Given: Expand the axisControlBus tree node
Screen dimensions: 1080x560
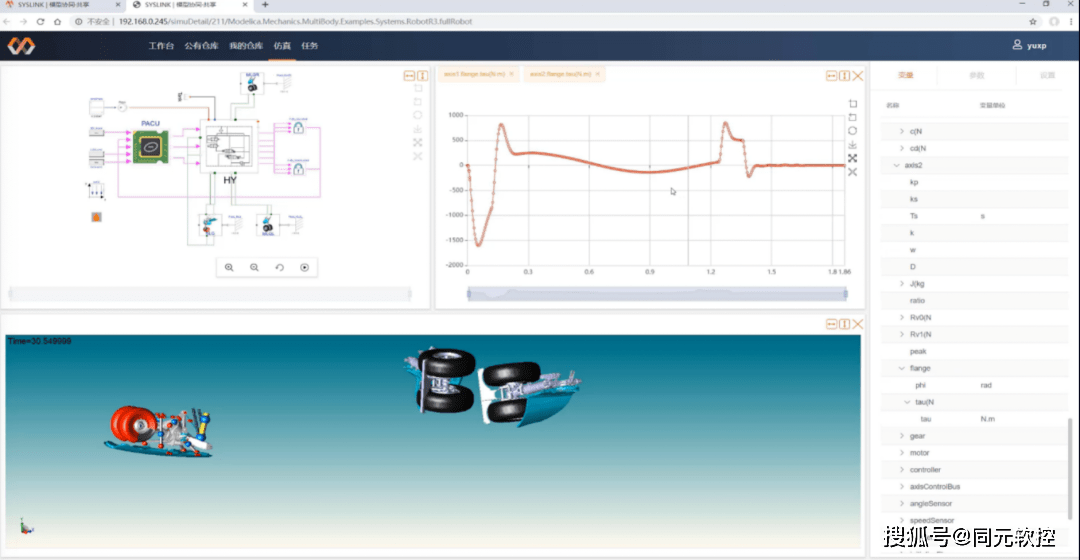Looking at the screenshot, I should tap(902, 486).
